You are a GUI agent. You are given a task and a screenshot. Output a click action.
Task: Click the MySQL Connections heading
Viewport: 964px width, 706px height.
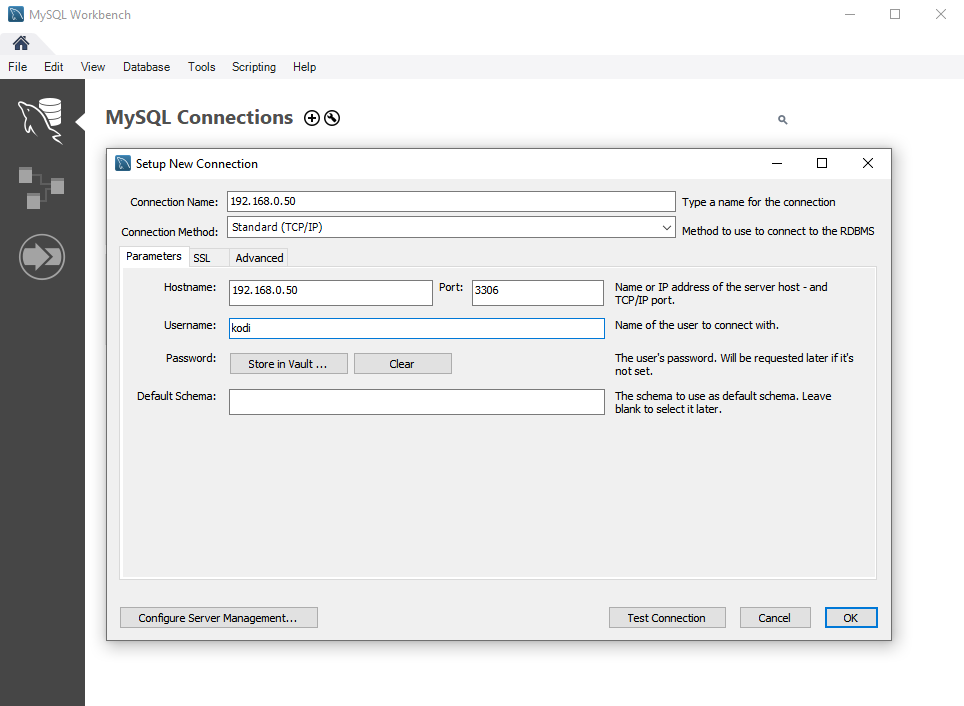point(199,117)
